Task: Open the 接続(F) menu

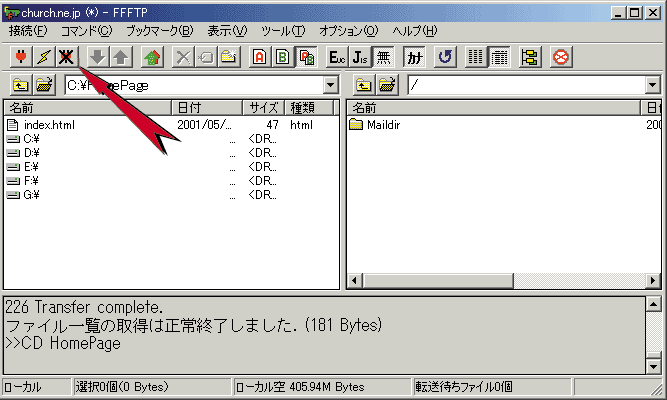Action: 27,31
